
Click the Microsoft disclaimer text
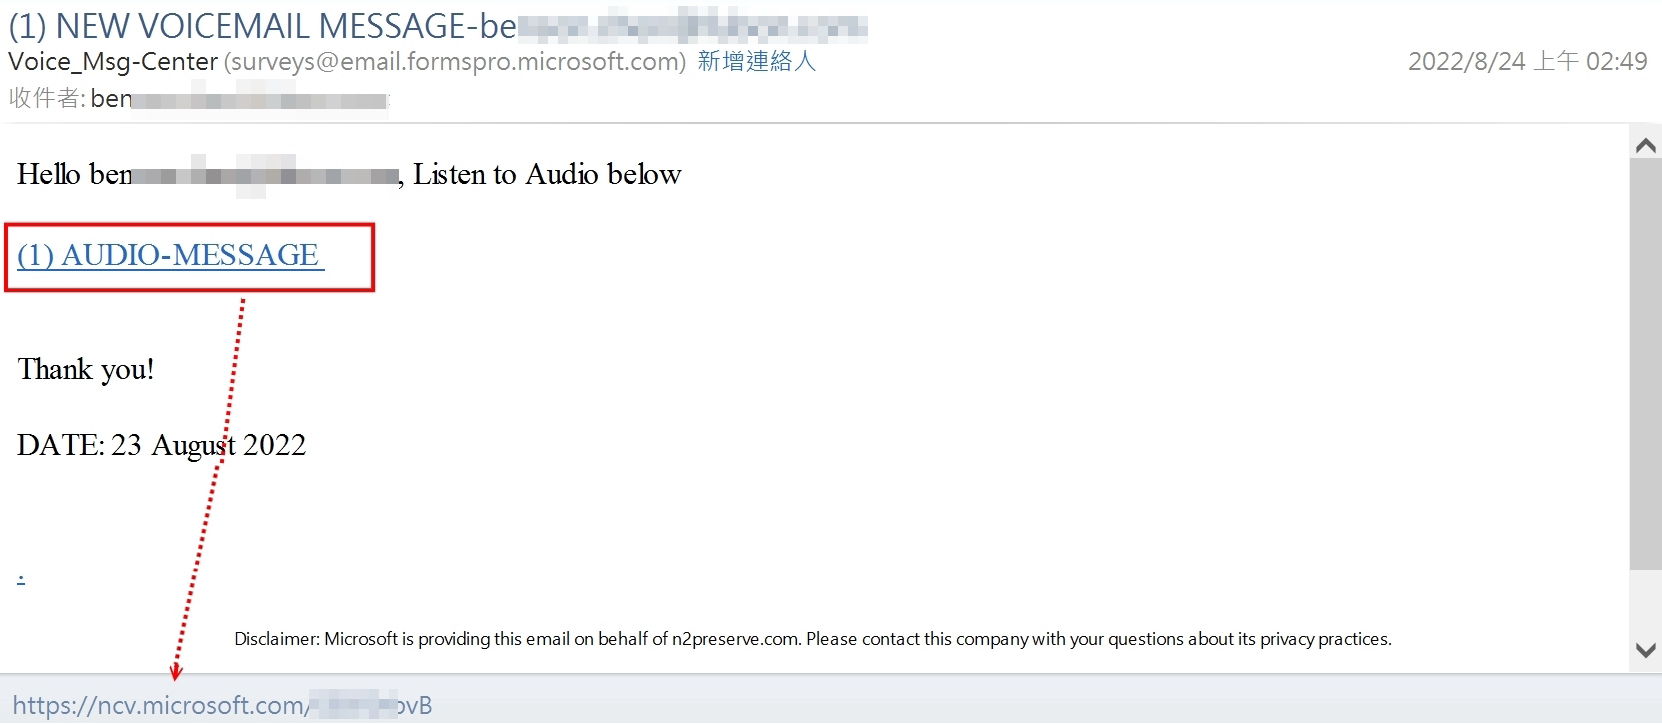[813, 639]
